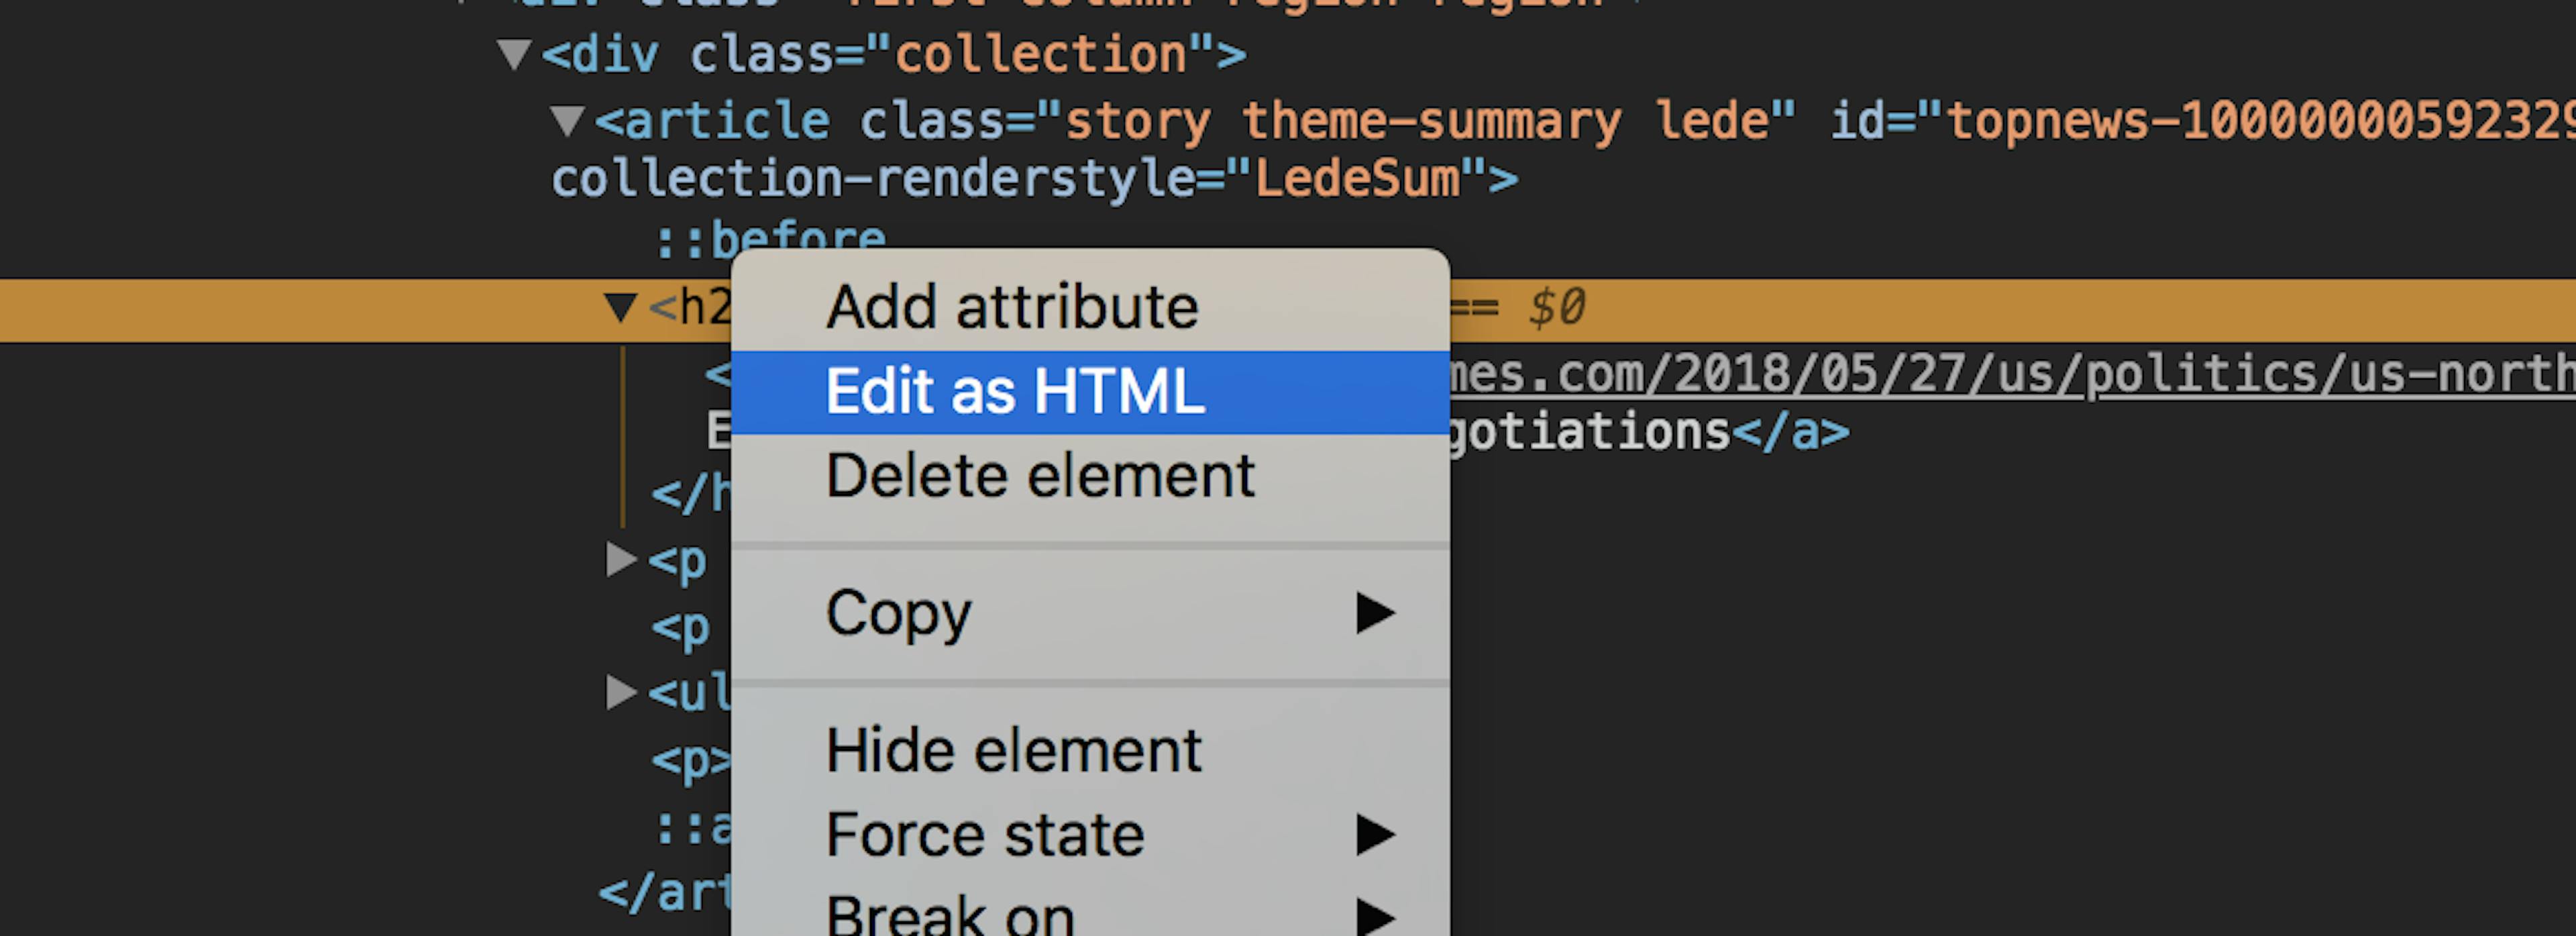Click "Delete element" to remove the h2
The width and height of the screenshot is (2576, 936).
[1040, 475]
